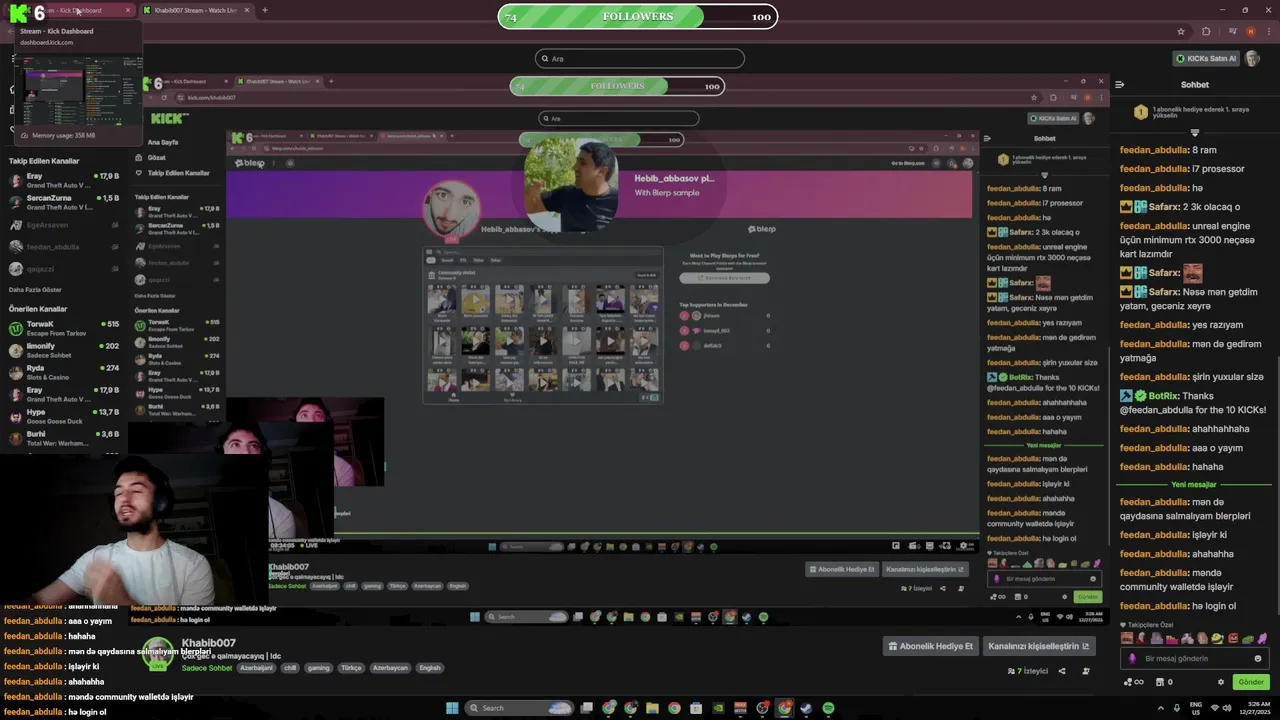1280x720 pixels.
Task: Expand Daha Fazla Göster in the sidebar
Action: [34, 289]
